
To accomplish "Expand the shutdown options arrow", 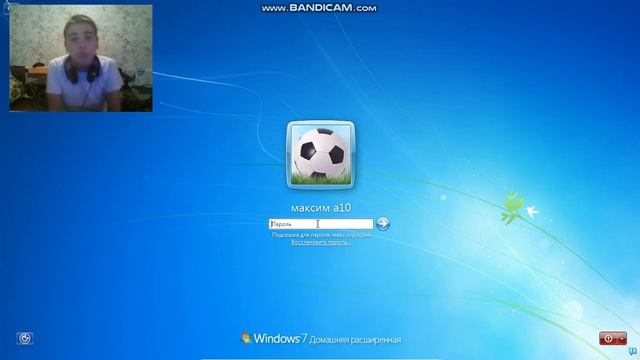I will coord(622,339).
